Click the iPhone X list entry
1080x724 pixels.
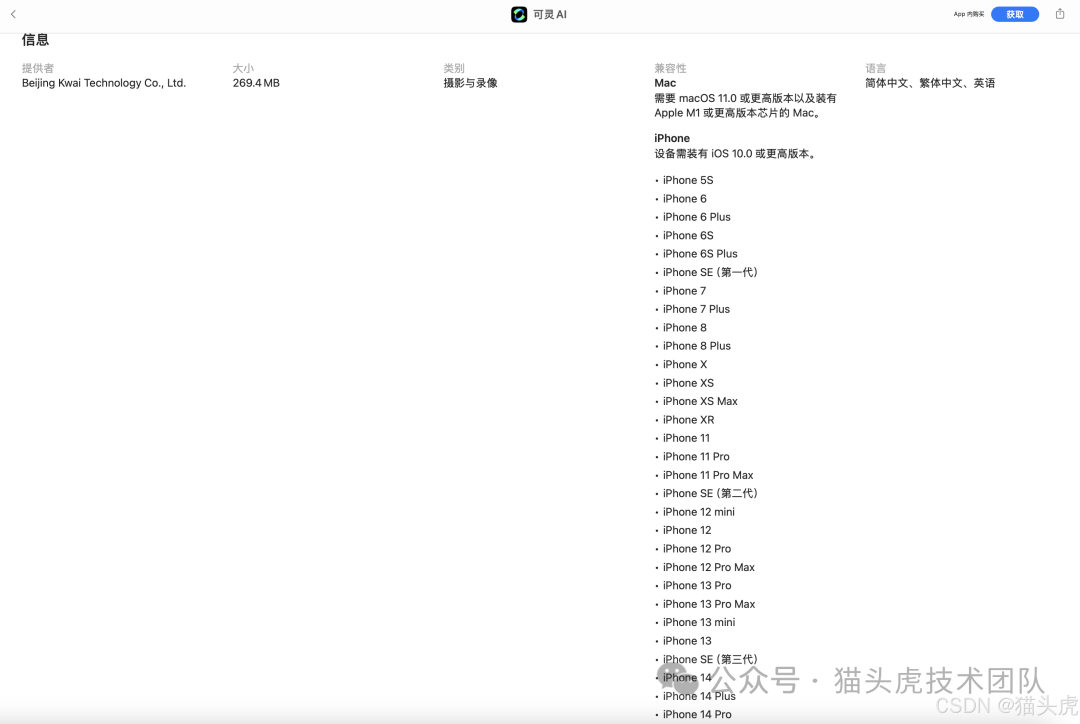(685, 365)
